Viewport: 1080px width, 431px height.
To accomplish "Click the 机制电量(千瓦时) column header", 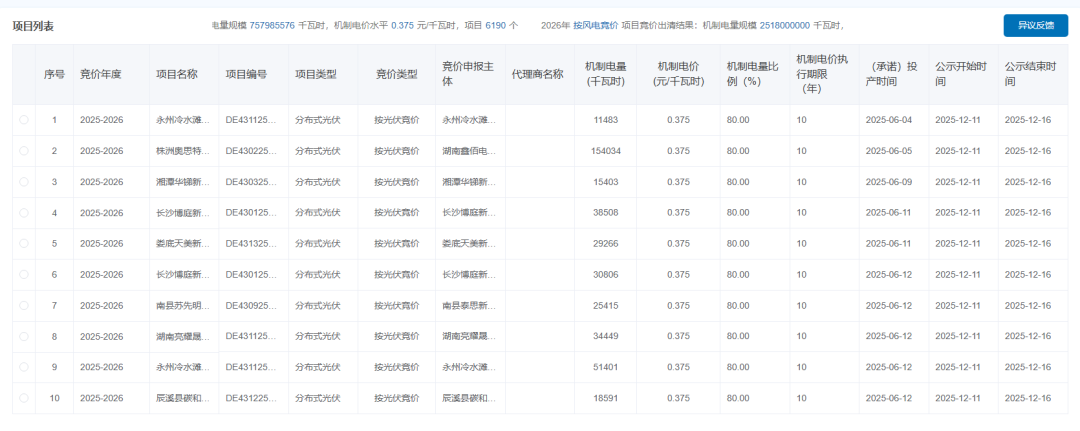I will click(605, 74).
